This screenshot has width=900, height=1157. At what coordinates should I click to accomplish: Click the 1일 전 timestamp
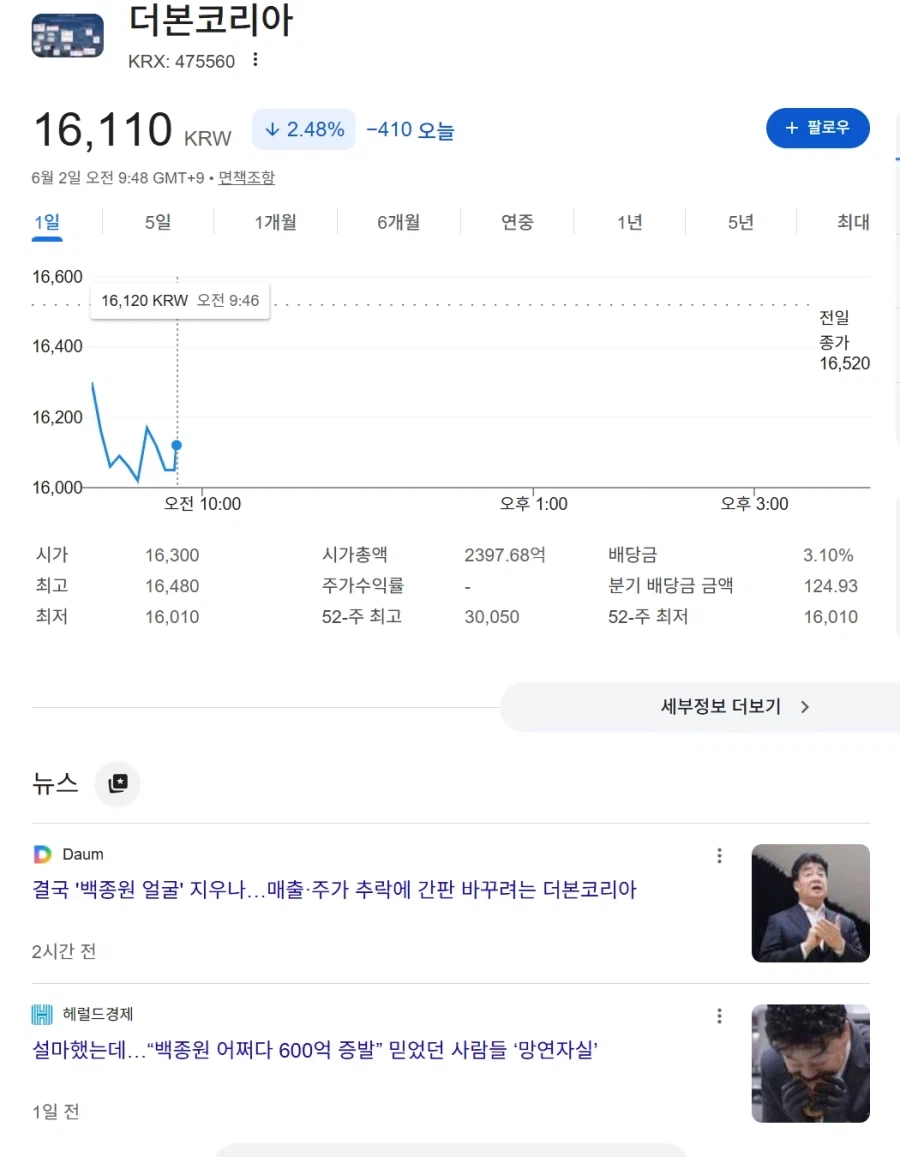[55, 1111]
